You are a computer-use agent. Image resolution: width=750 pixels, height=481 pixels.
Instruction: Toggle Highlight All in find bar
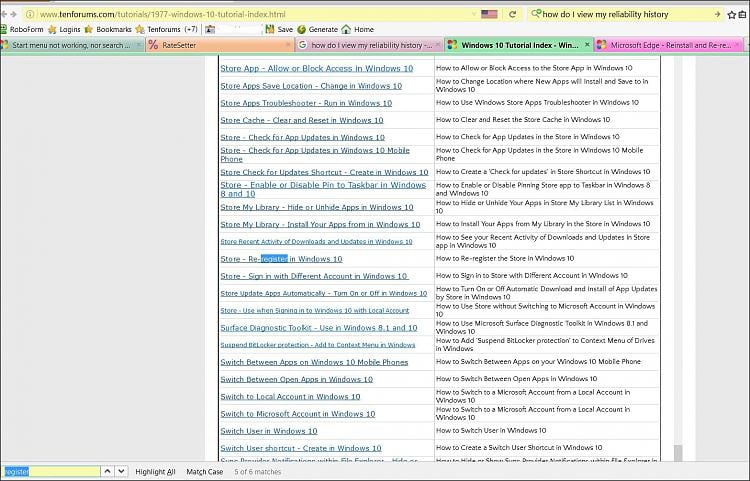point(155,472)
